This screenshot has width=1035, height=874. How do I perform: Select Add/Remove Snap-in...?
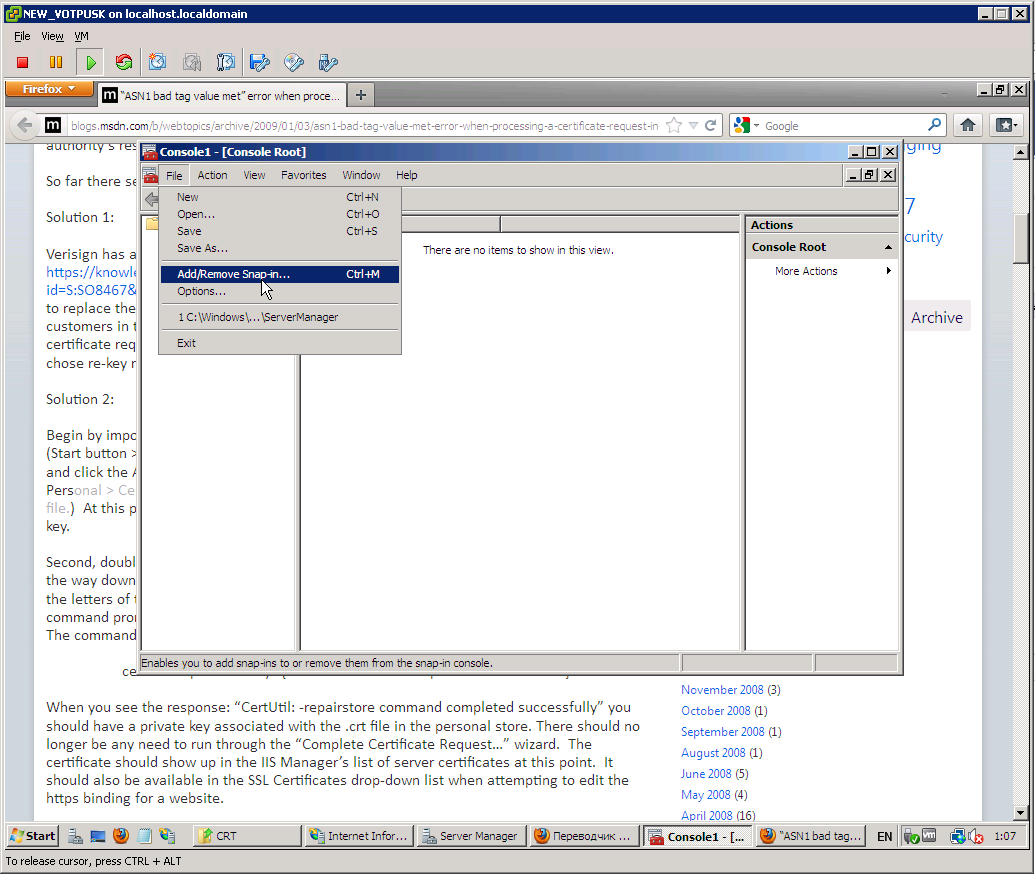pos(280,274)
